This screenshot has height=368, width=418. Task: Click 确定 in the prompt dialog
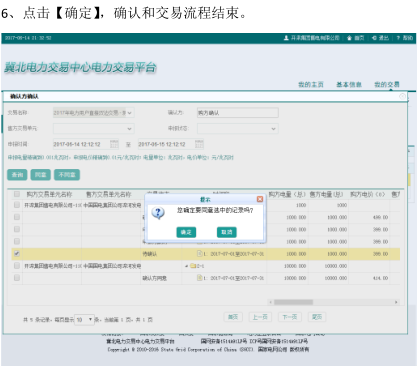point(186,232)
